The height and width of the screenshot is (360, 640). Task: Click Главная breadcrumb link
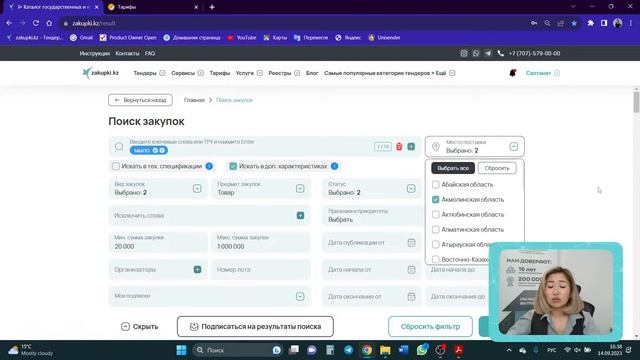point(194,100)
